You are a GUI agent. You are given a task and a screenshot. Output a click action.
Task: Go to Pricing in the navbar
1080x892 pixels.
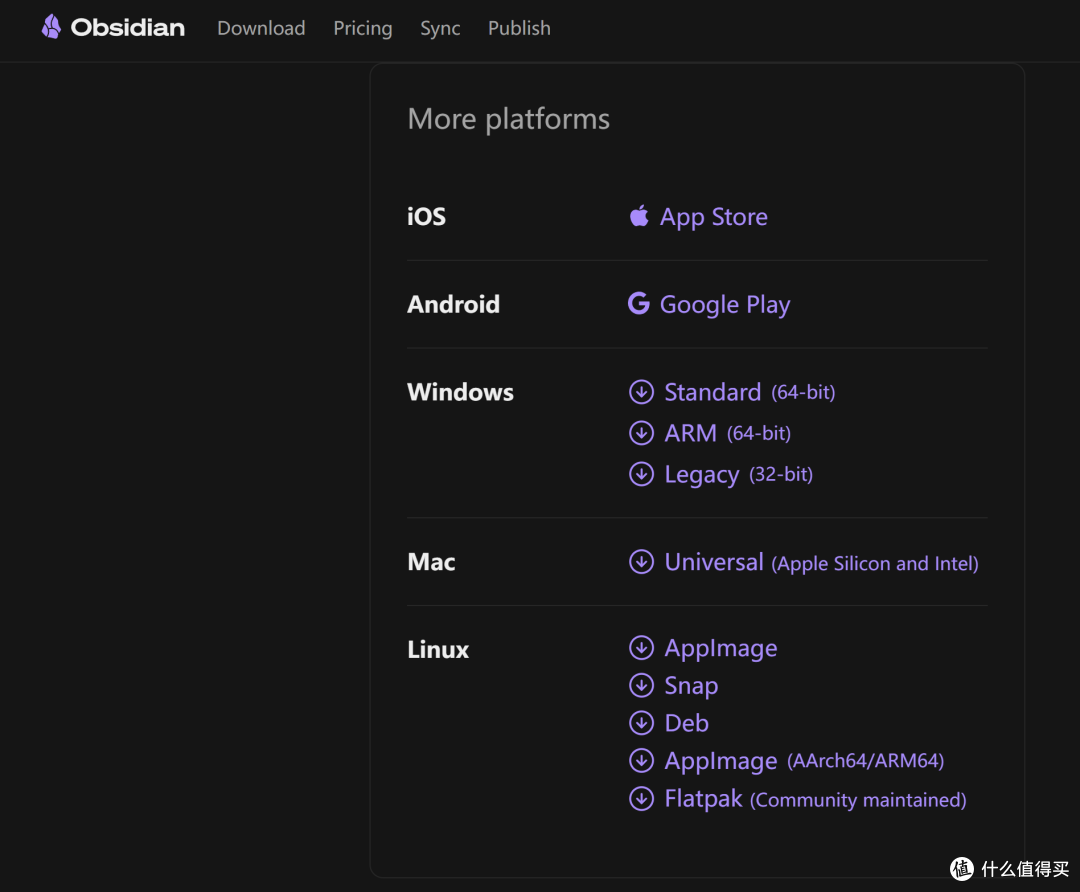363,28
